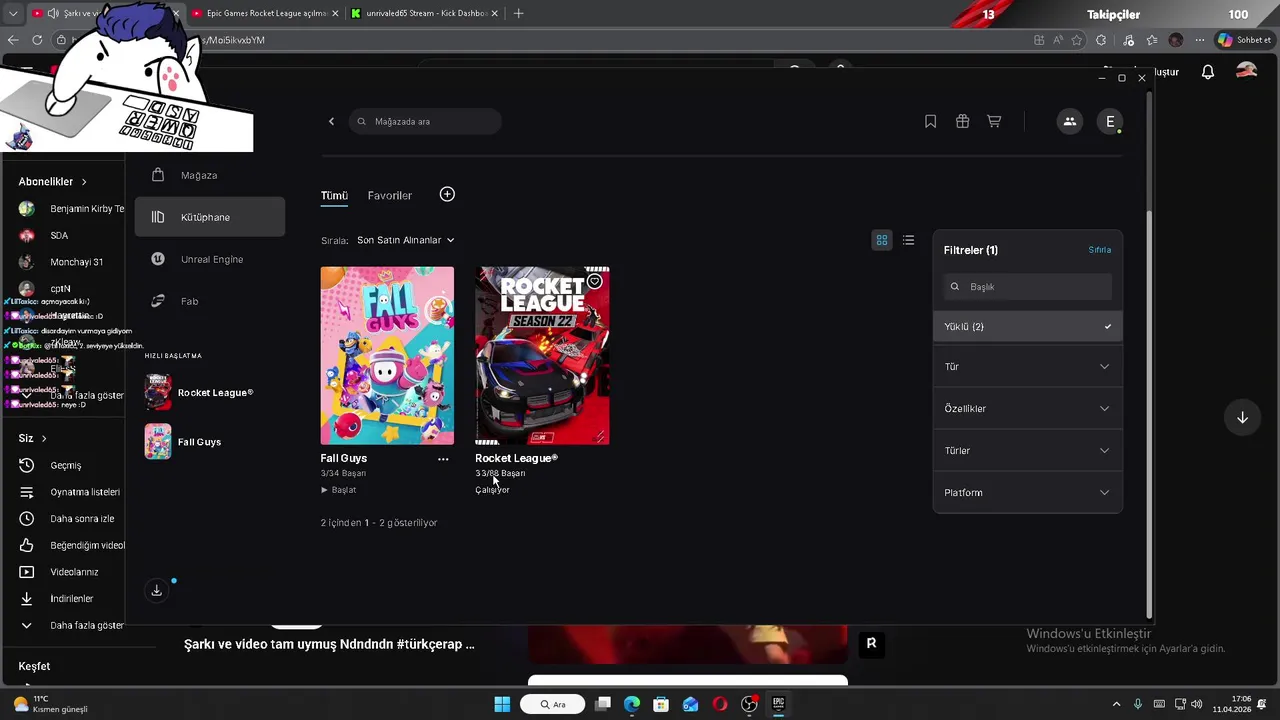1280x720 pixels.
Task: Expand the Siz section in YouTube
Action: pyautogui.click(x=32, y=438)
